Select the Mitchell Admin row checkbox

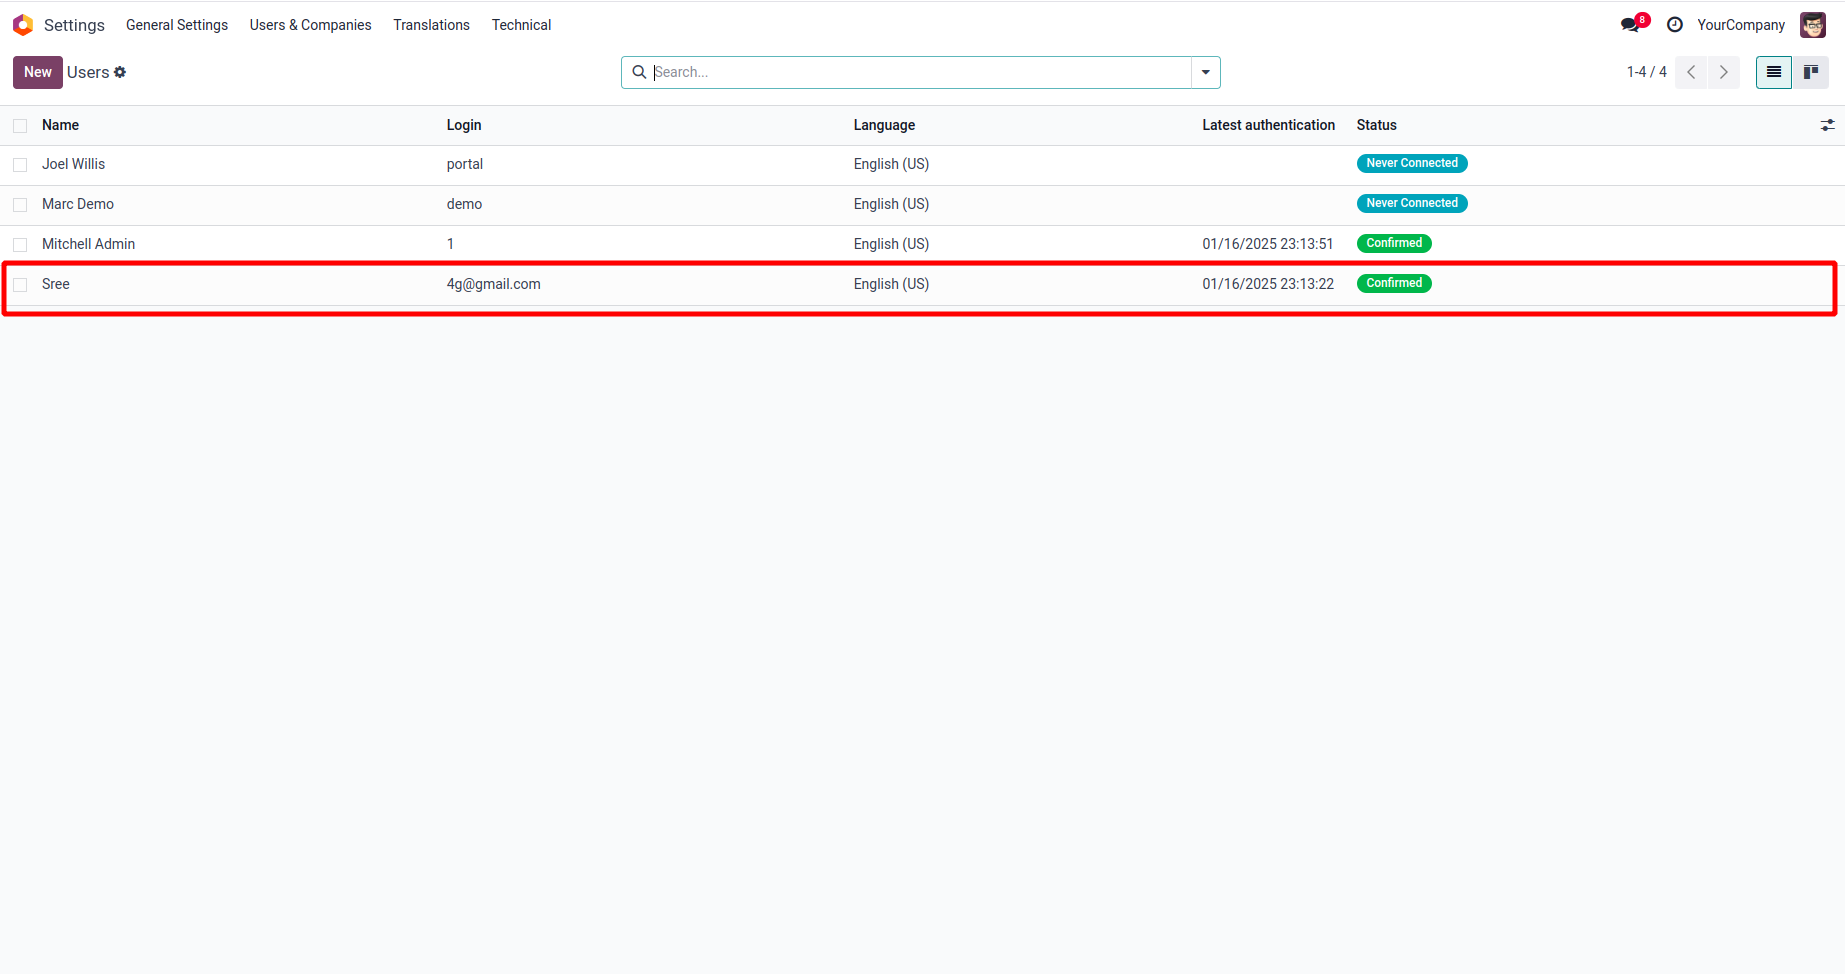[x=20, y=245]
